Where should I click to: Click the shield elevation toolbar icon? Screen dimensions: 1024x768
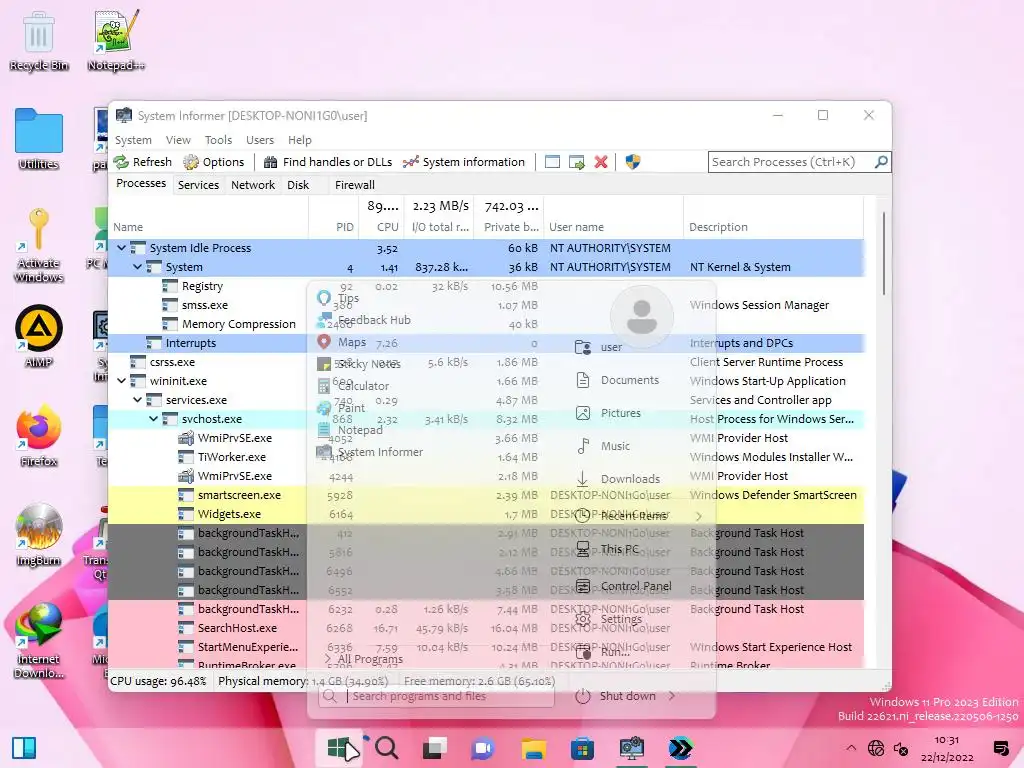pyautogui.click(x=633, y=162)
